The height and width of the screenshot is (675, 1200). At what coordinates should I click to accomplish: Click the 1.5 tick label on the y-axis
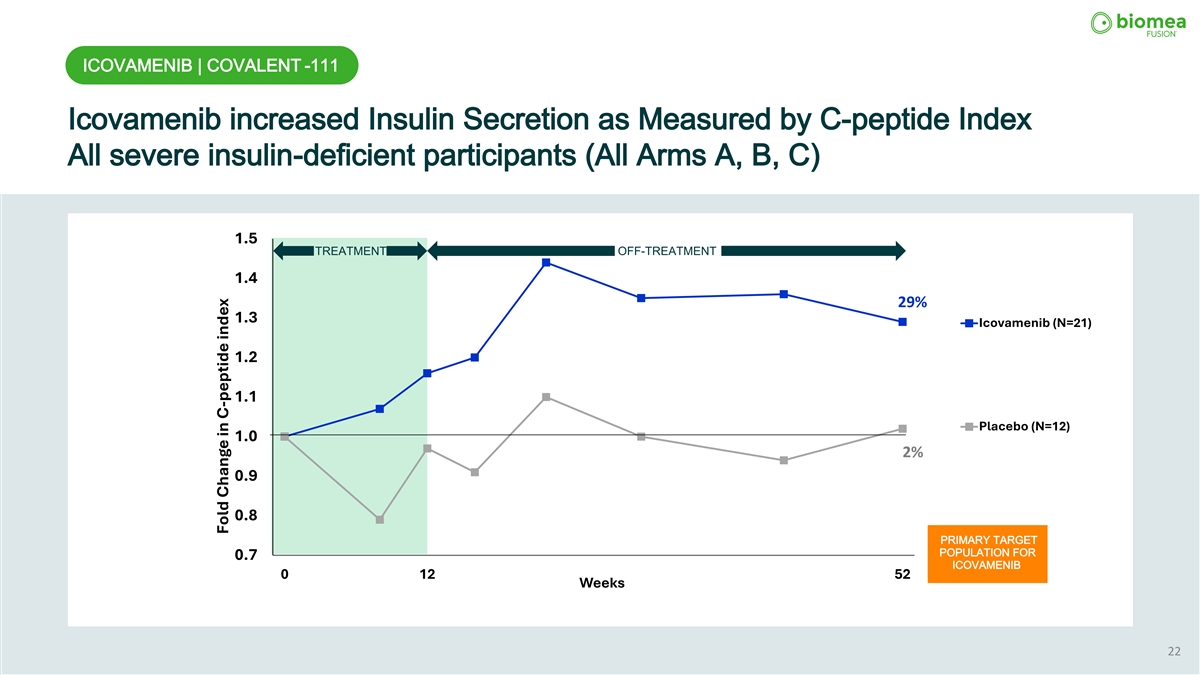click(x=245, y=238)
